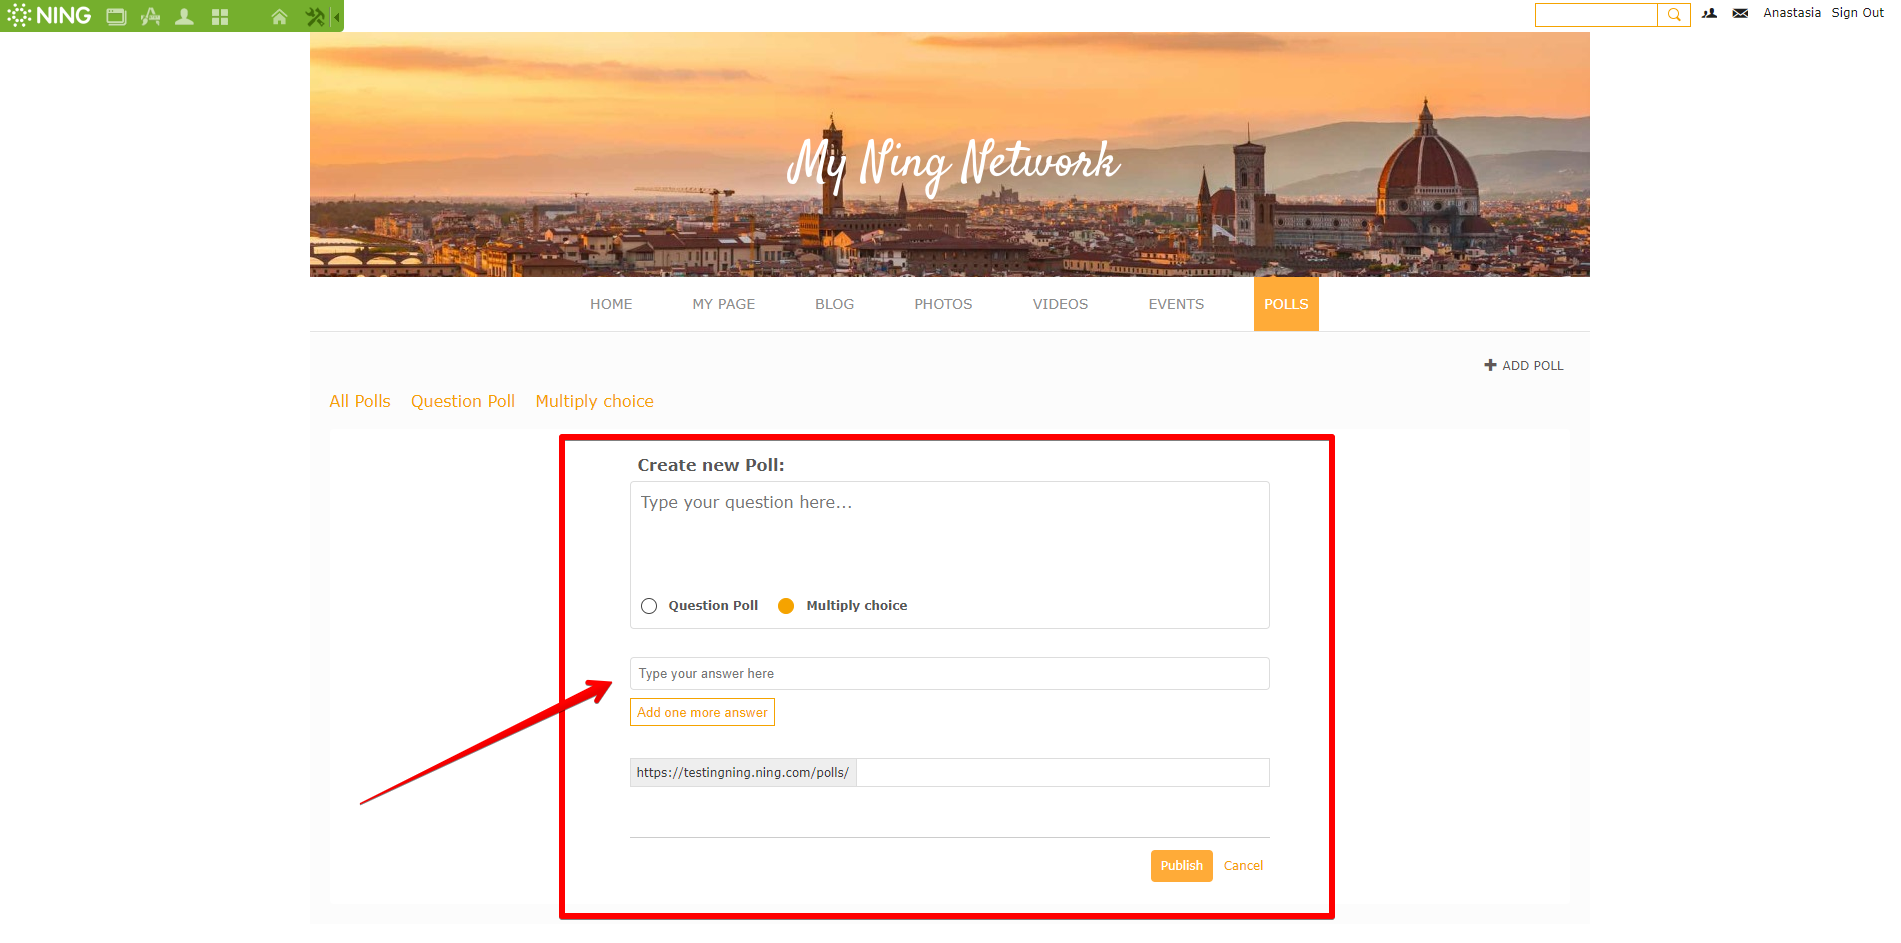This screenshot has height=943, width=1901.
Task: Go to the HOME menu item
Action: click(611, 304)
